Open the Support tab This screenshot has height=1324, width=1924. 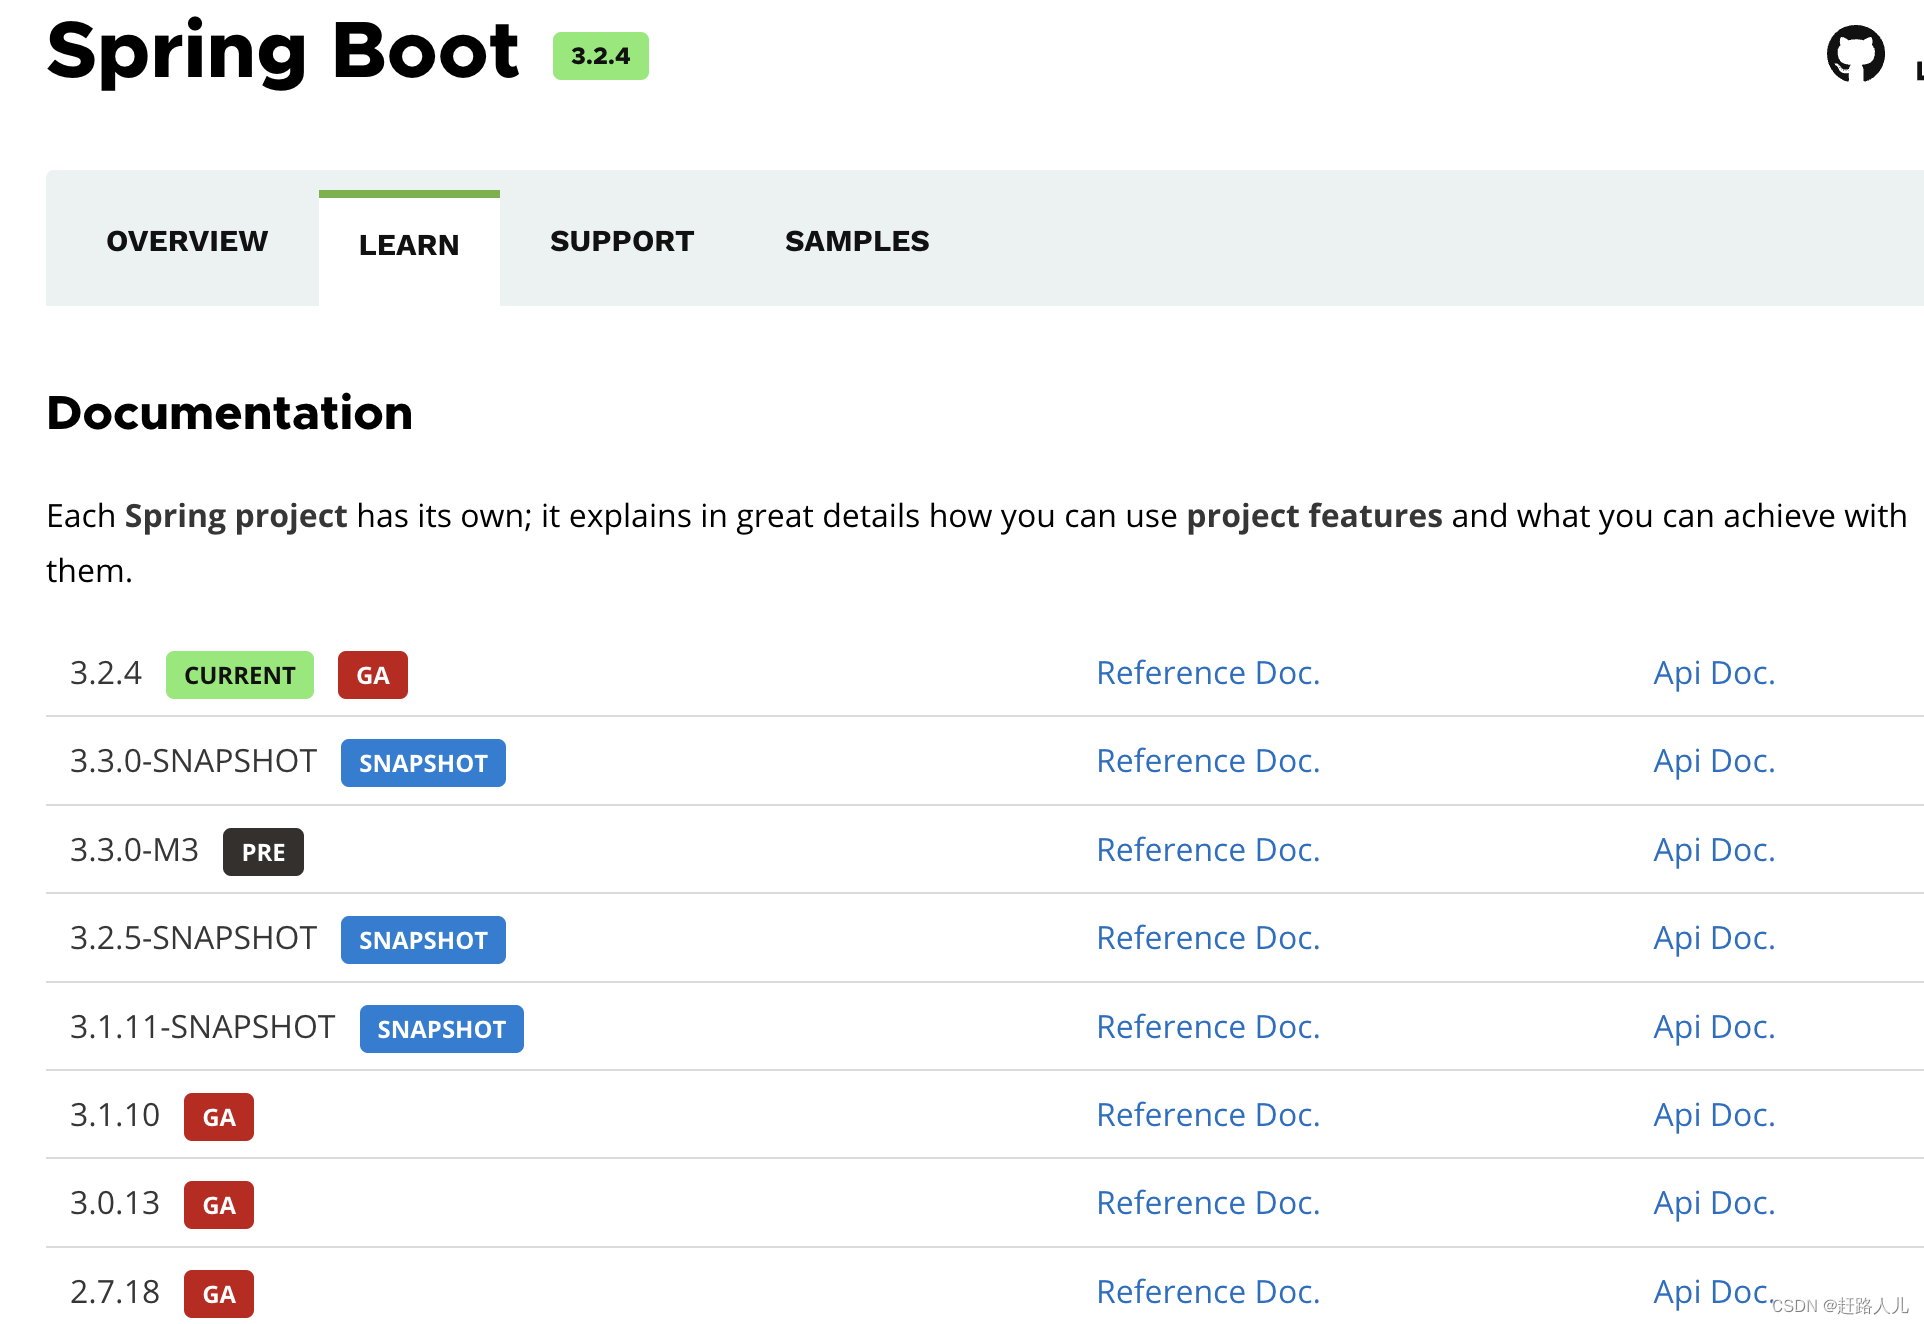[621, 241]
